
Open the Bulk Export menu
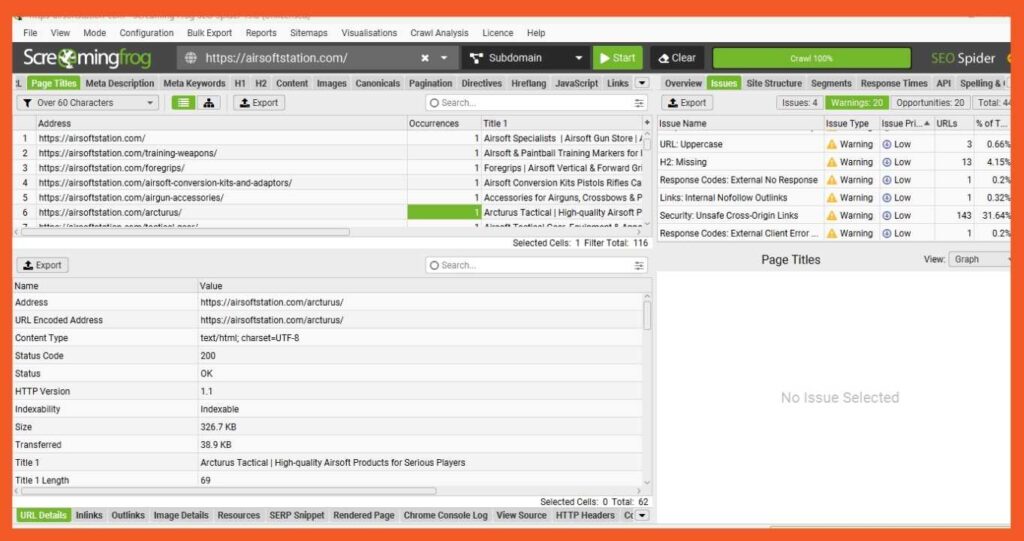click(x=209, y=33)
